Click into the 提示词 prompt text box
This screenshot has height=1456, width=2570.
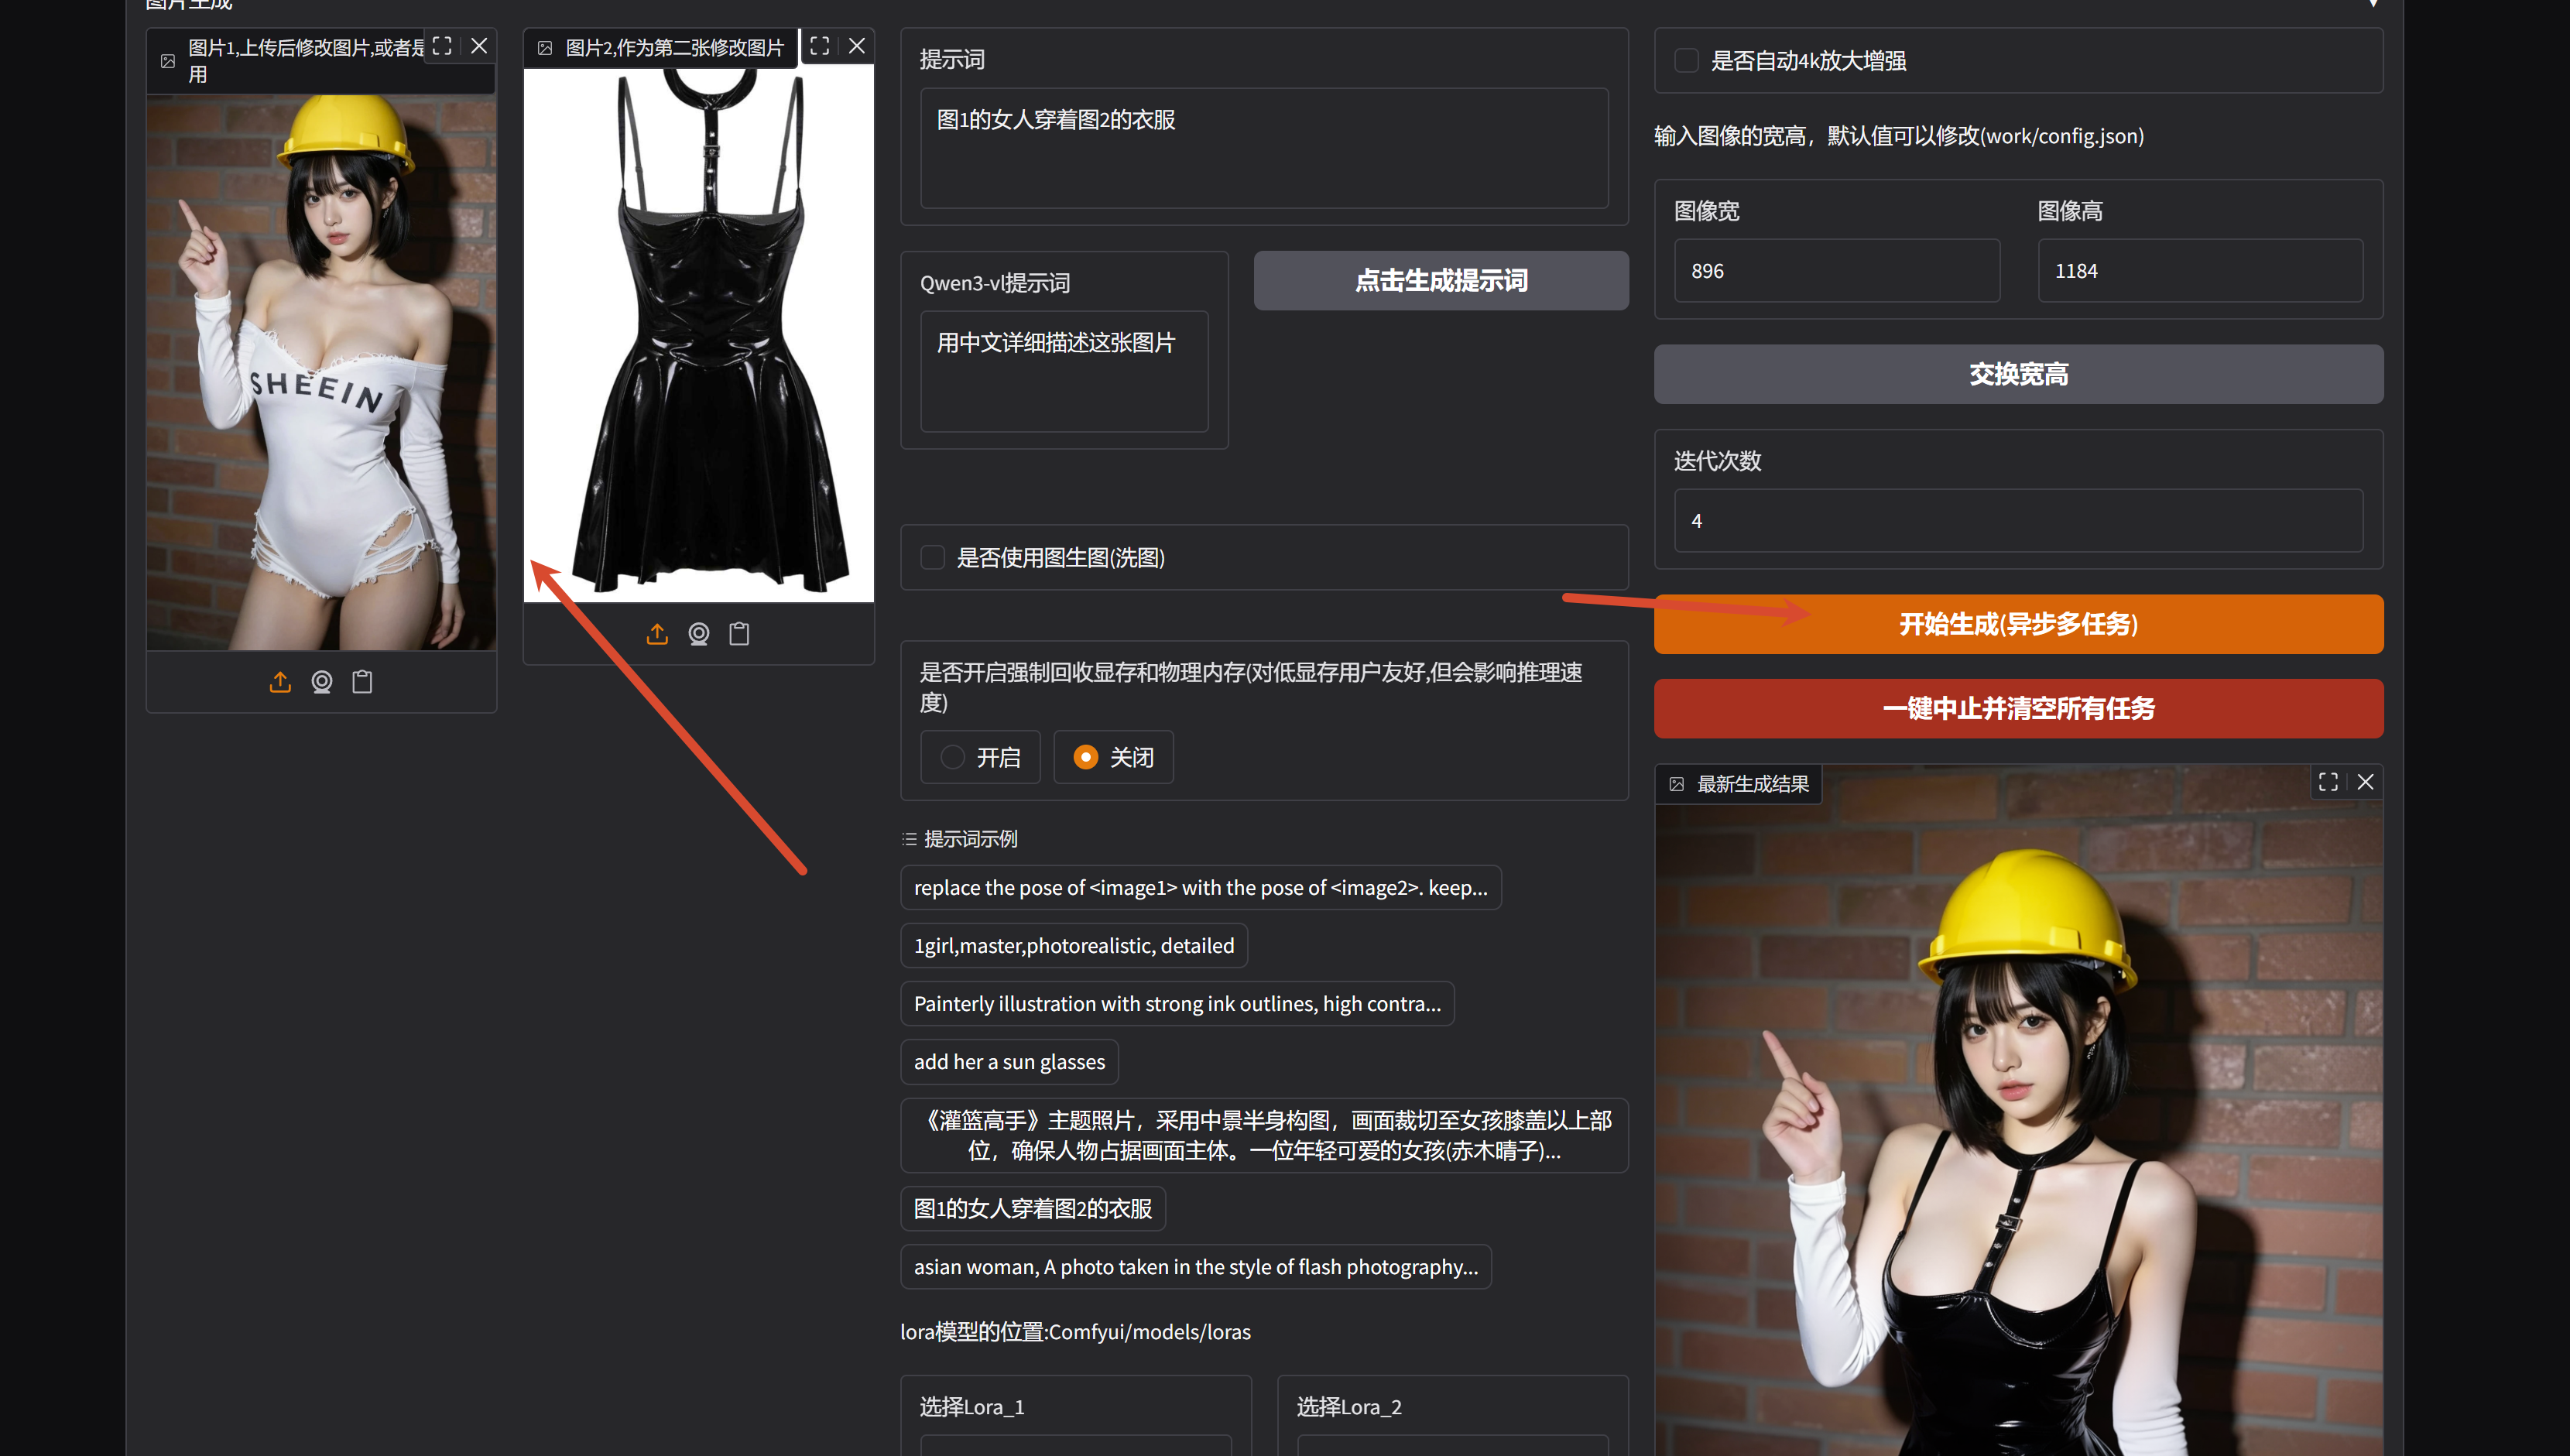1264,149
